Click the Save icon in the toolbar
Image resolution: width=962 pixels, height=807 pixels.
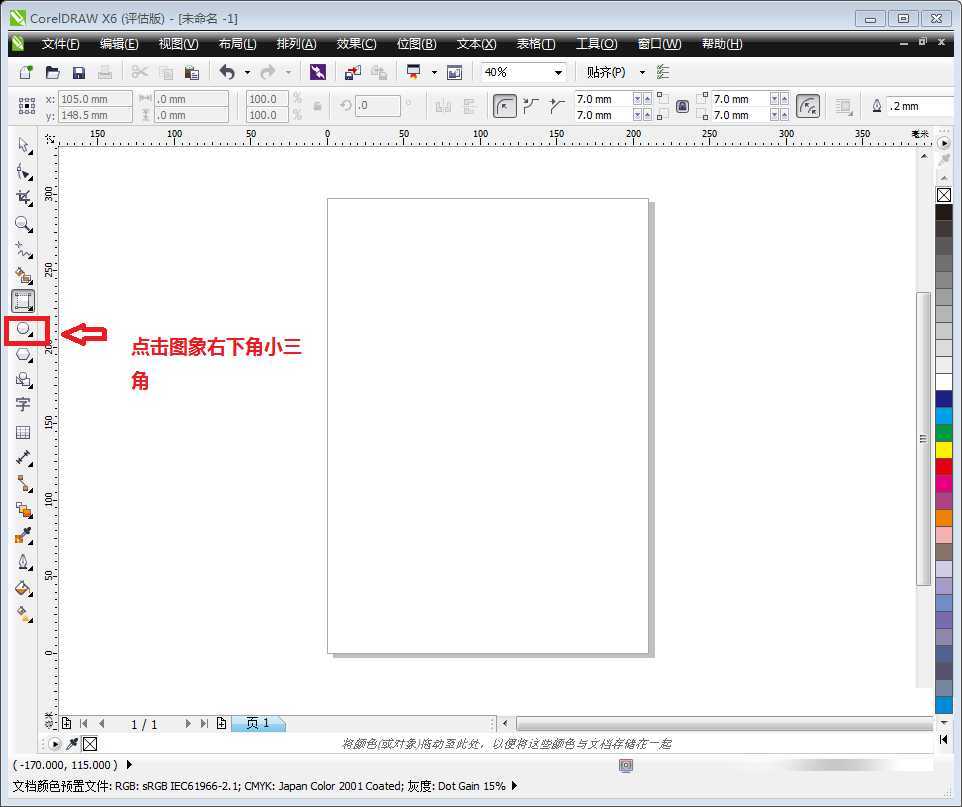point(79,71)
